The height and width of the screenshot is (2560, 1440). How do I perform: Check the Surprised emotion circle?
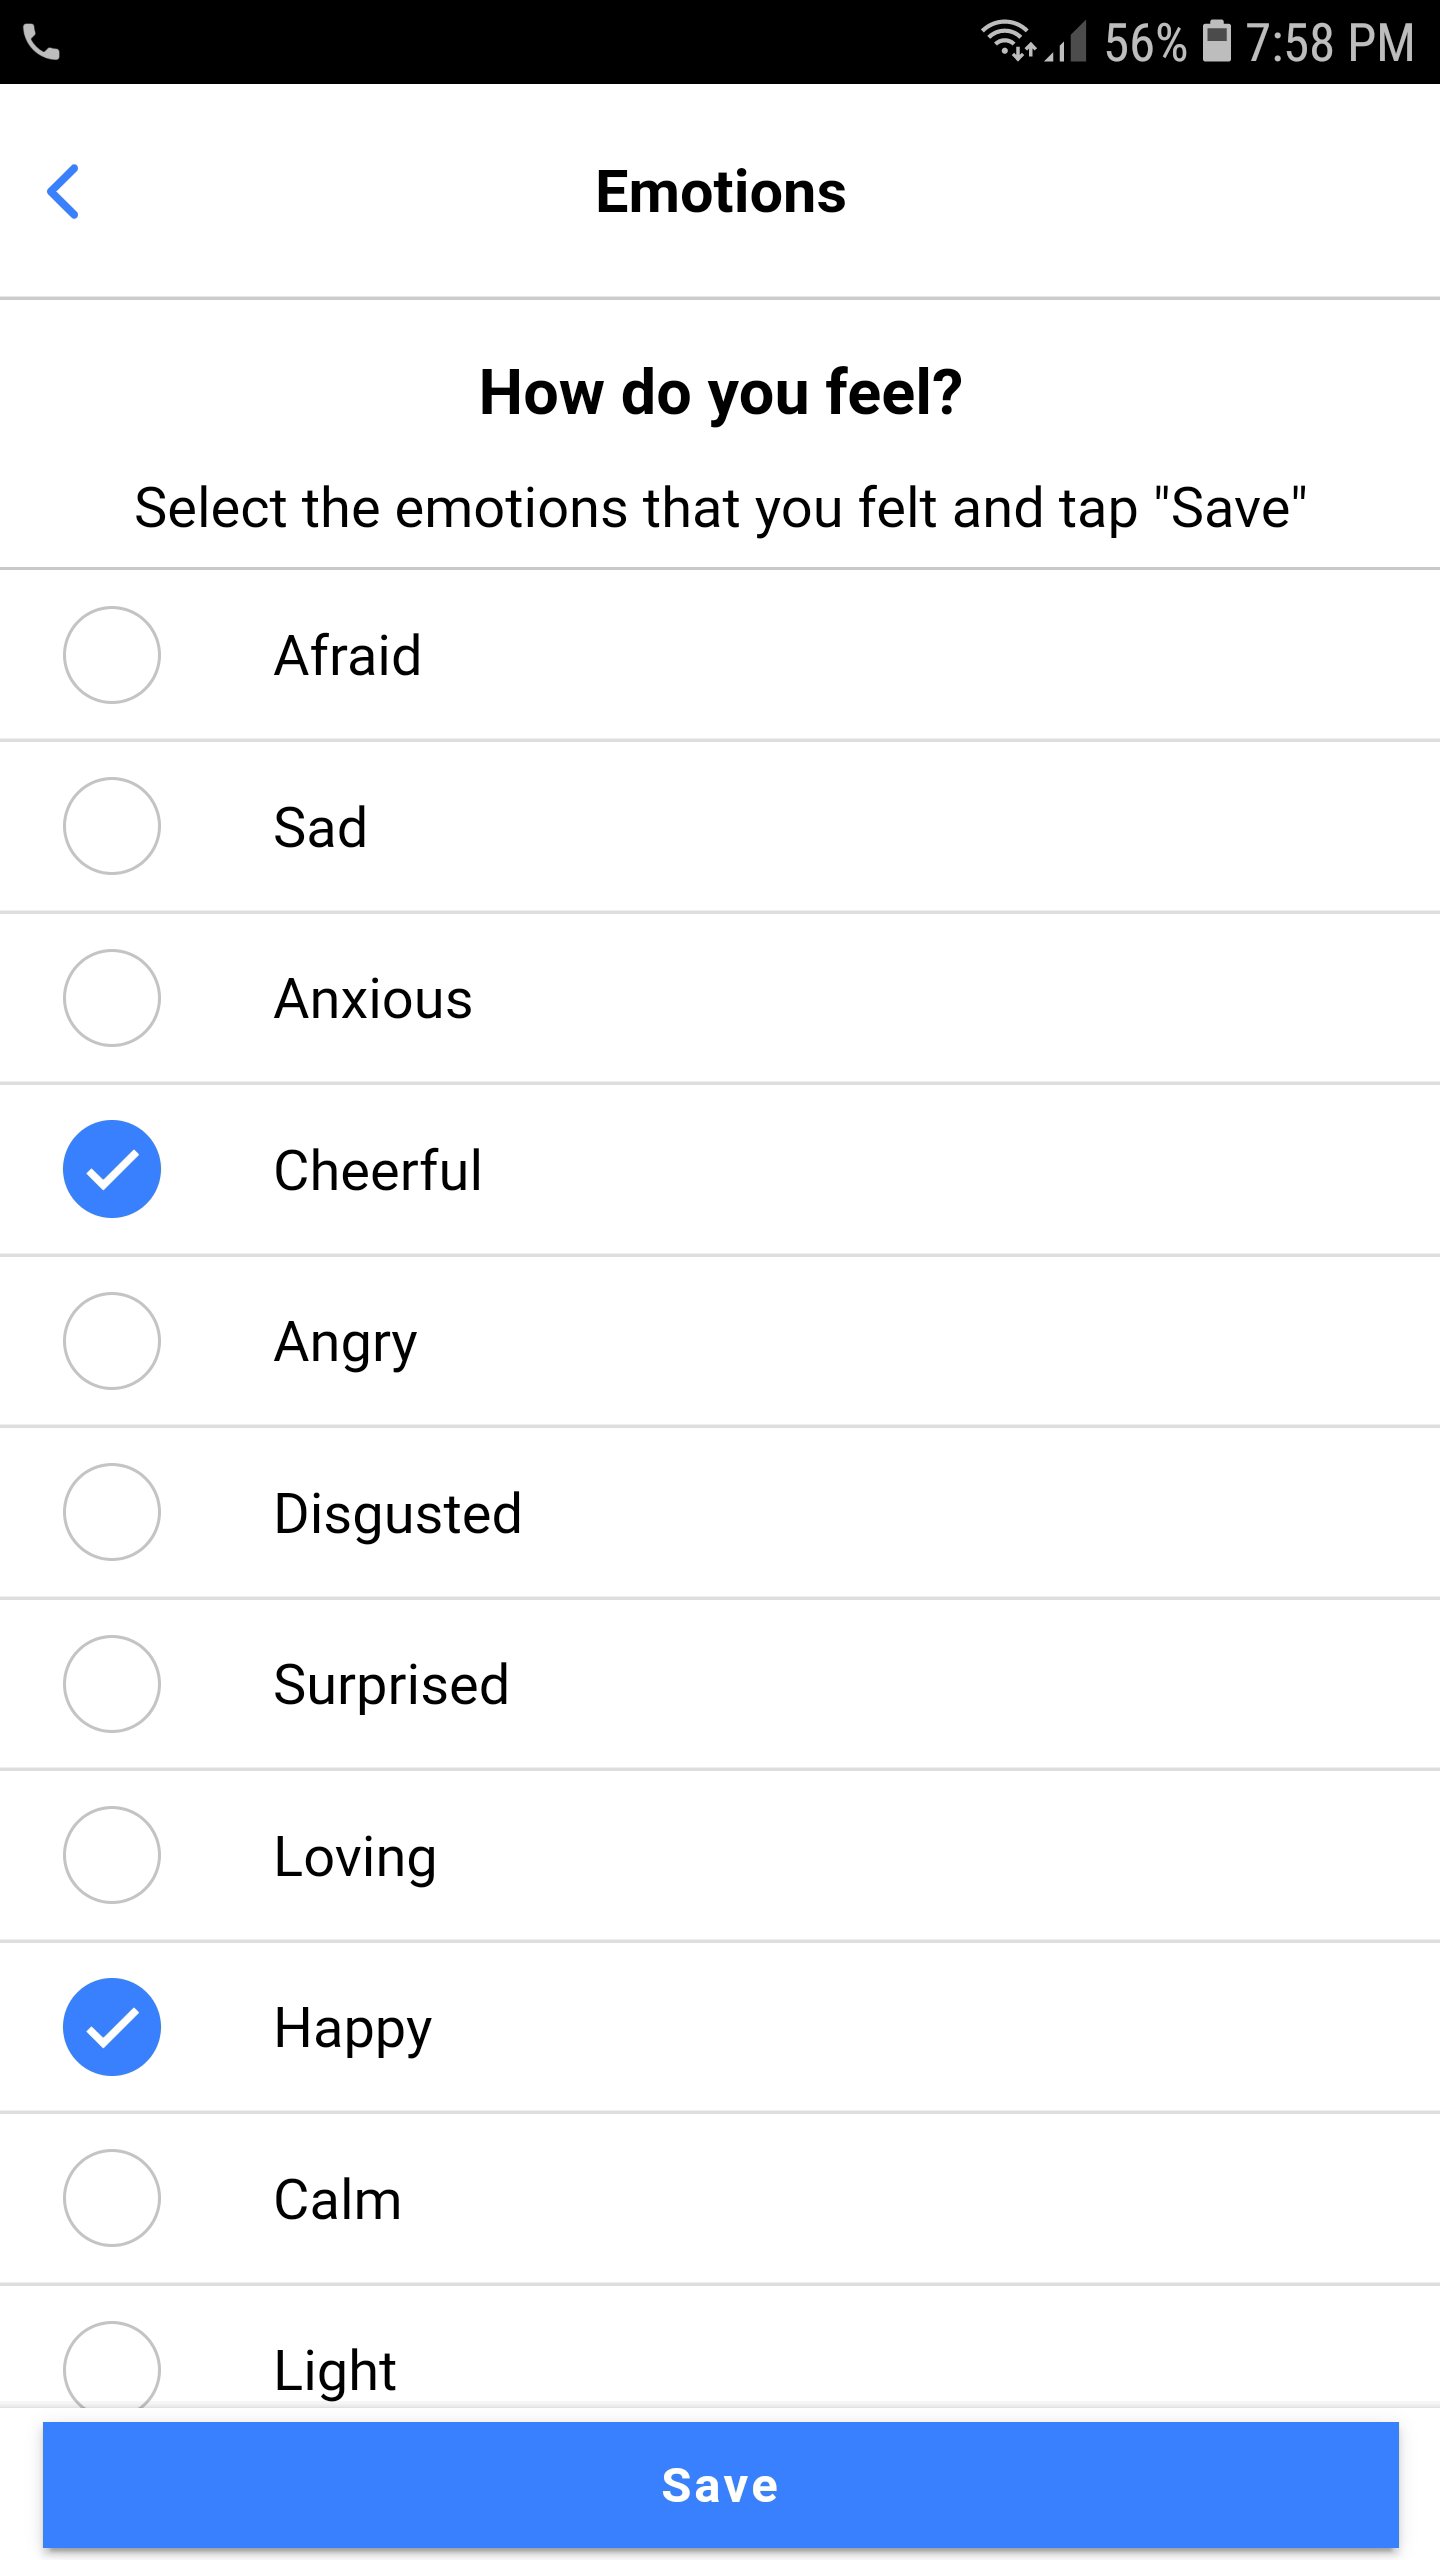click(112, 1684)
